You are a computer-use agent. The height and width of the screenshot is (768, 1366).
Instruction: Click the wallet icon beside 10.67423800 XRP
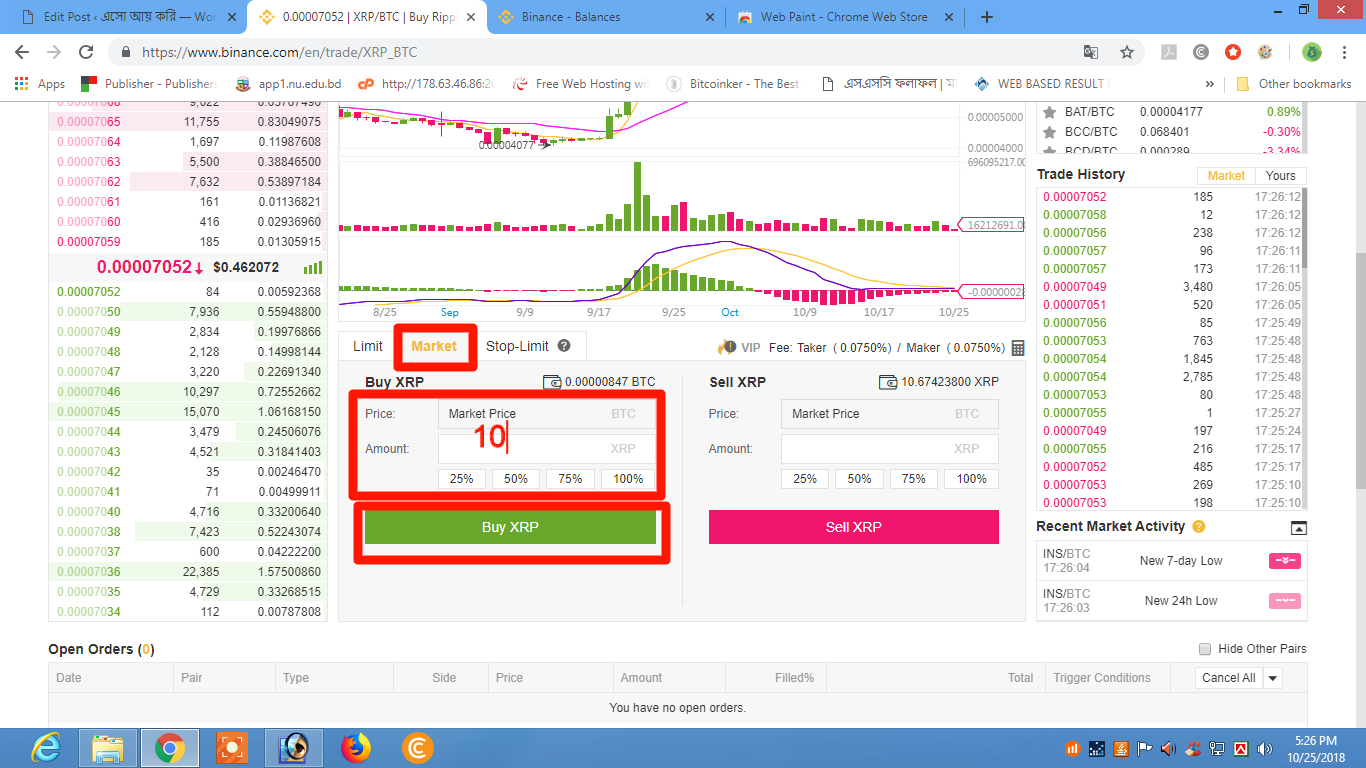pos(888,382)
